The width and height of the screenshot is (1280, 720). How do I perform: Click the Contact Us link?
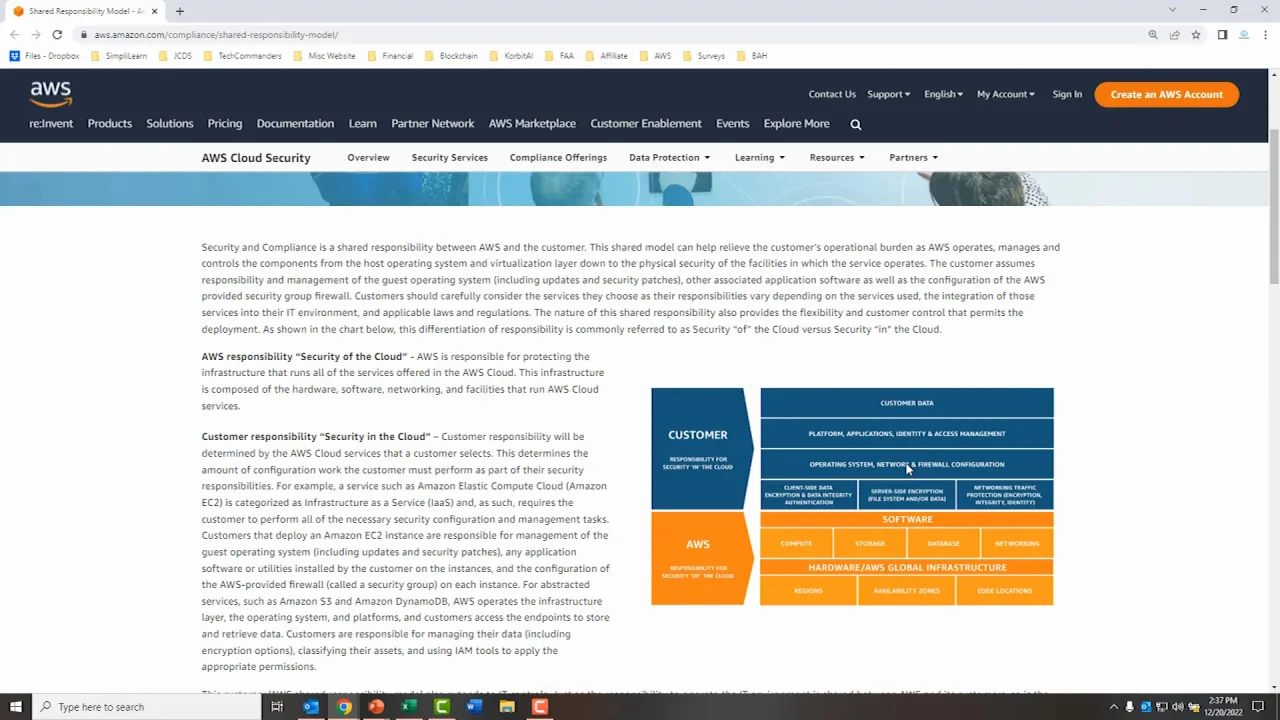832,94
